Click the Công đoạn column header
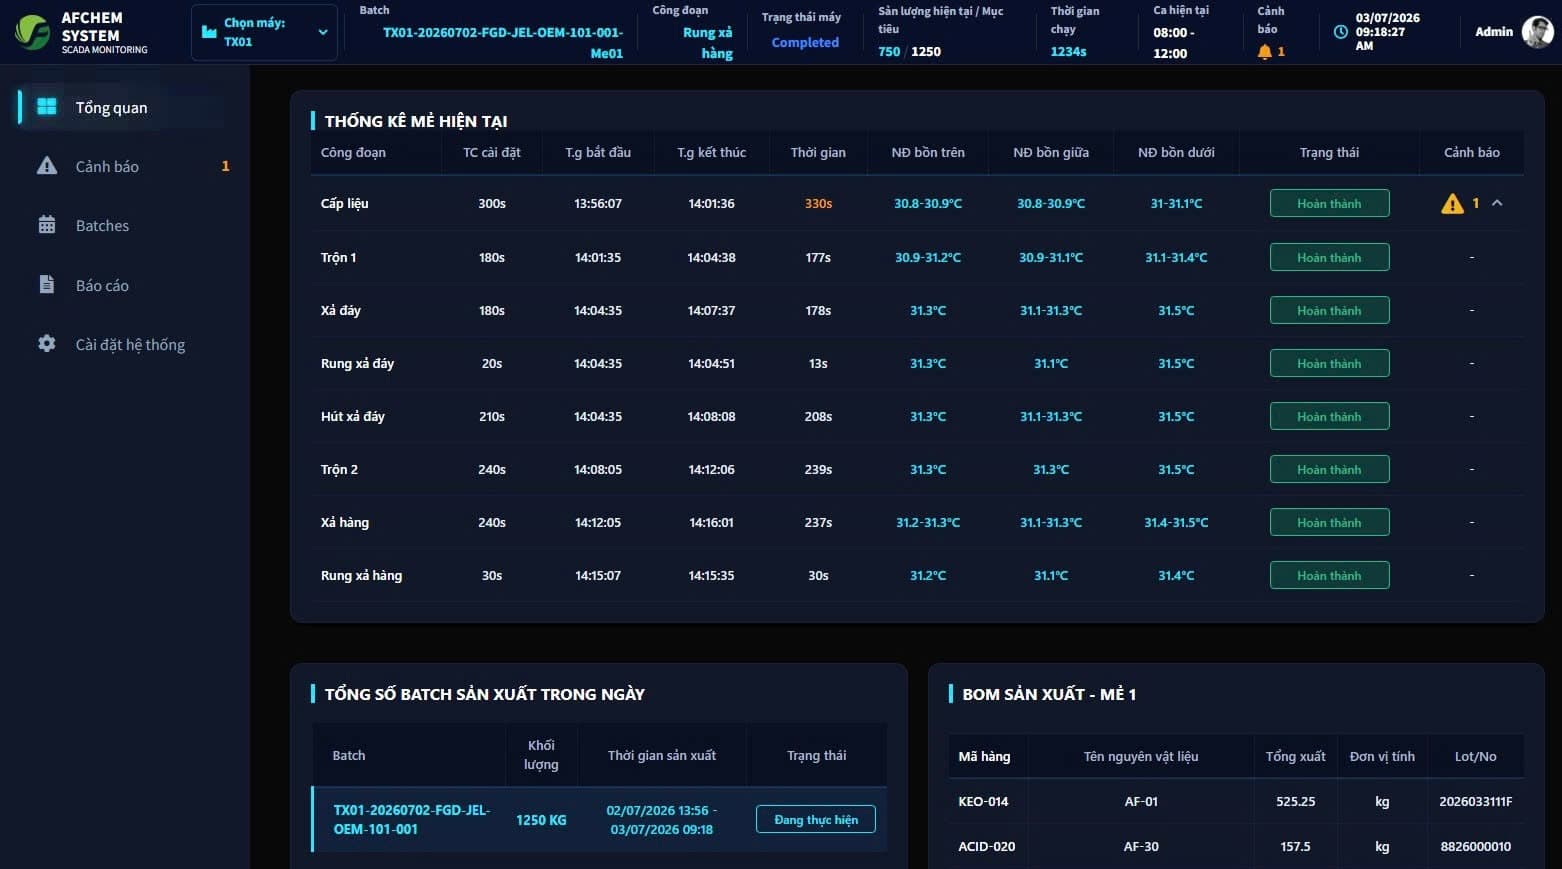Screen dimensions: 1562x869 pyautogui.click(x=353, y=152)
